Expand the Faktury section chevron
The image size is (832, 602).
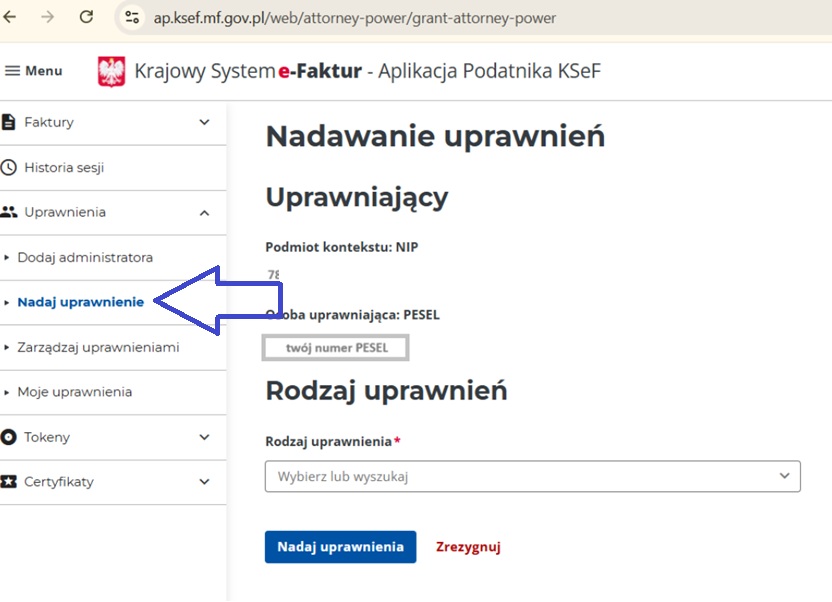(x=204, y=122)
